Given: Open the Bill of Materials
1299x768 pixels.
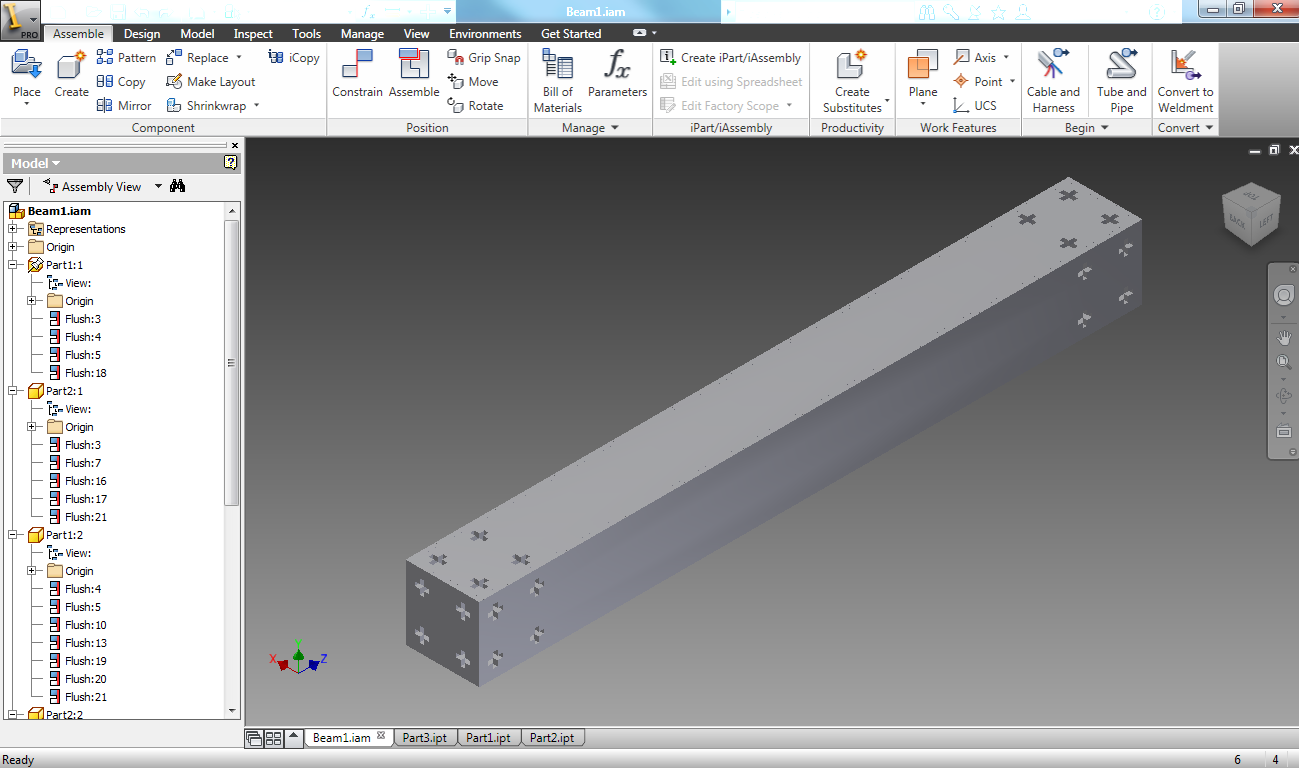Looking at the screenshot, I should point(557,81).
